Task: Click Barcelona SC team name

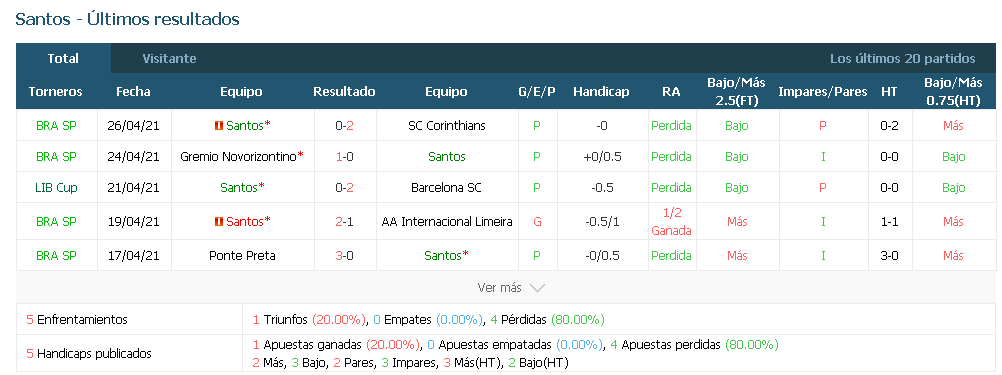Action: (447, 188)
